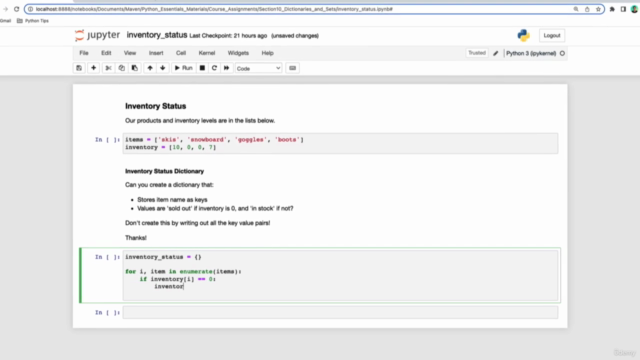Open the Cell menu
The height and width of the screenshot is (360, 640).
(181, 53)
